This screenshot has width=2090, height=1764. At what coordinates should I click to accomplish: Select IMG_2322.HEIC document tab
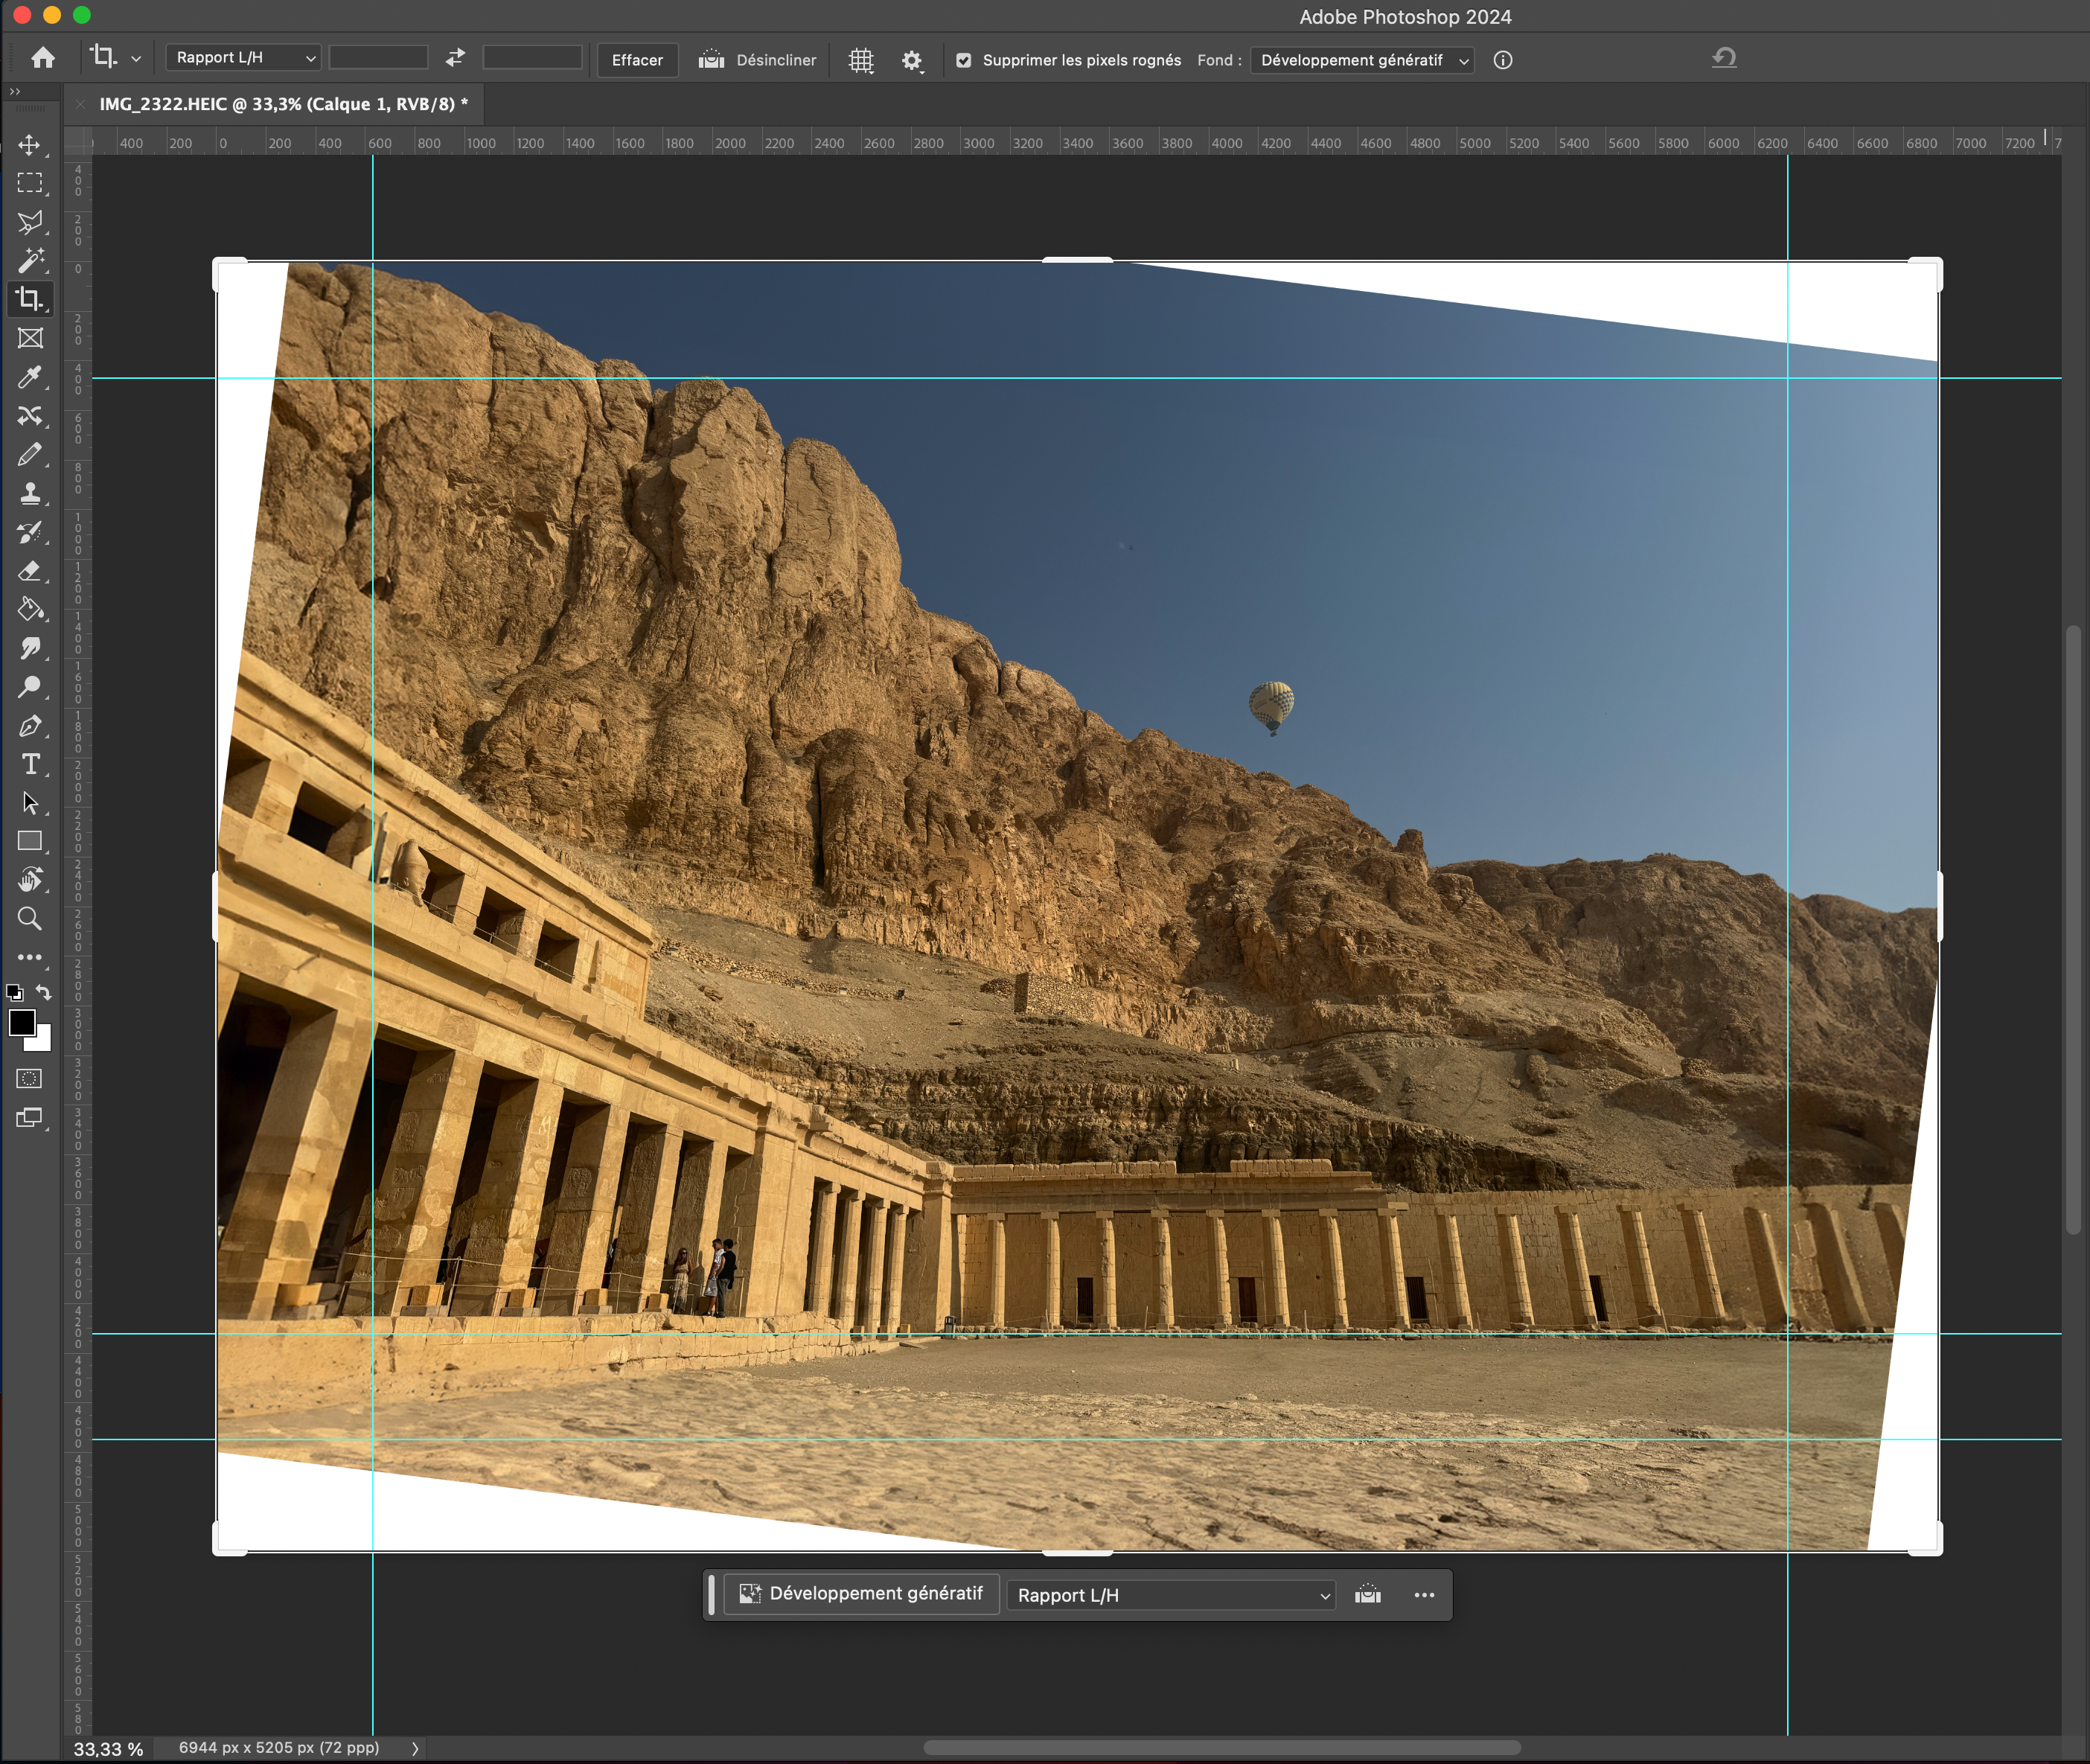tap(284, 104)
